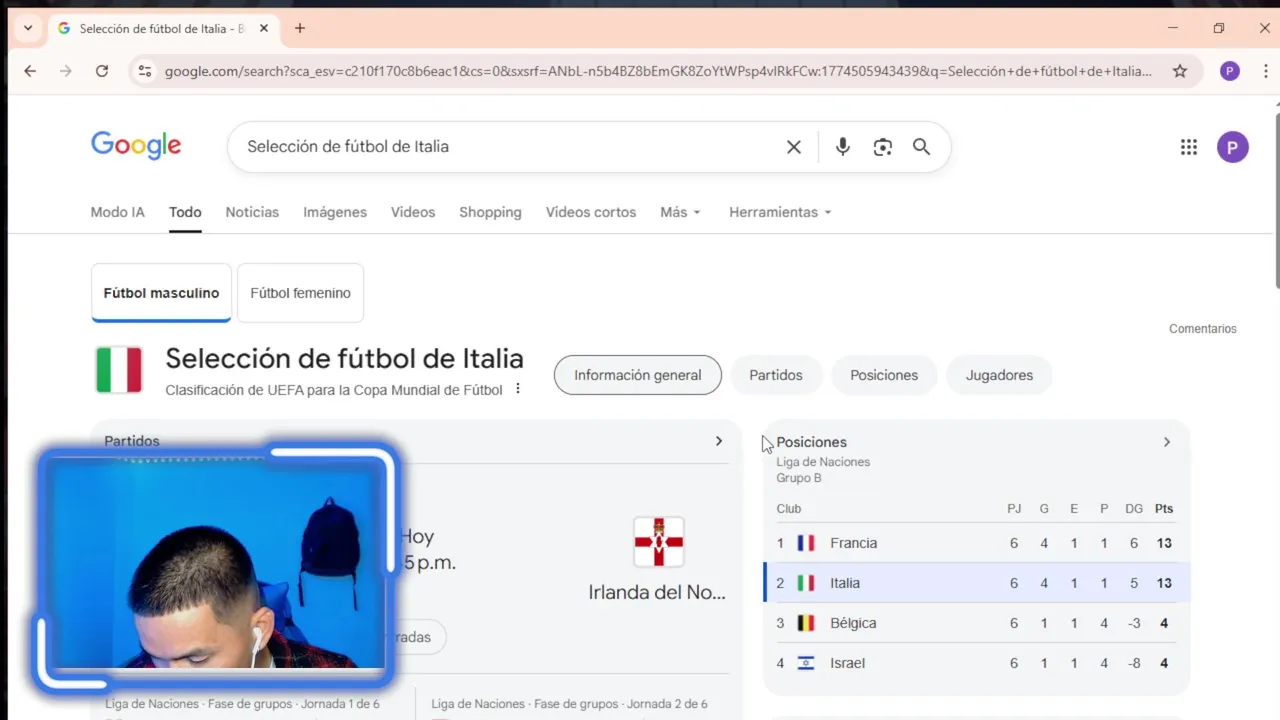Start voice search with microphone icon

(x=843, y=147)
